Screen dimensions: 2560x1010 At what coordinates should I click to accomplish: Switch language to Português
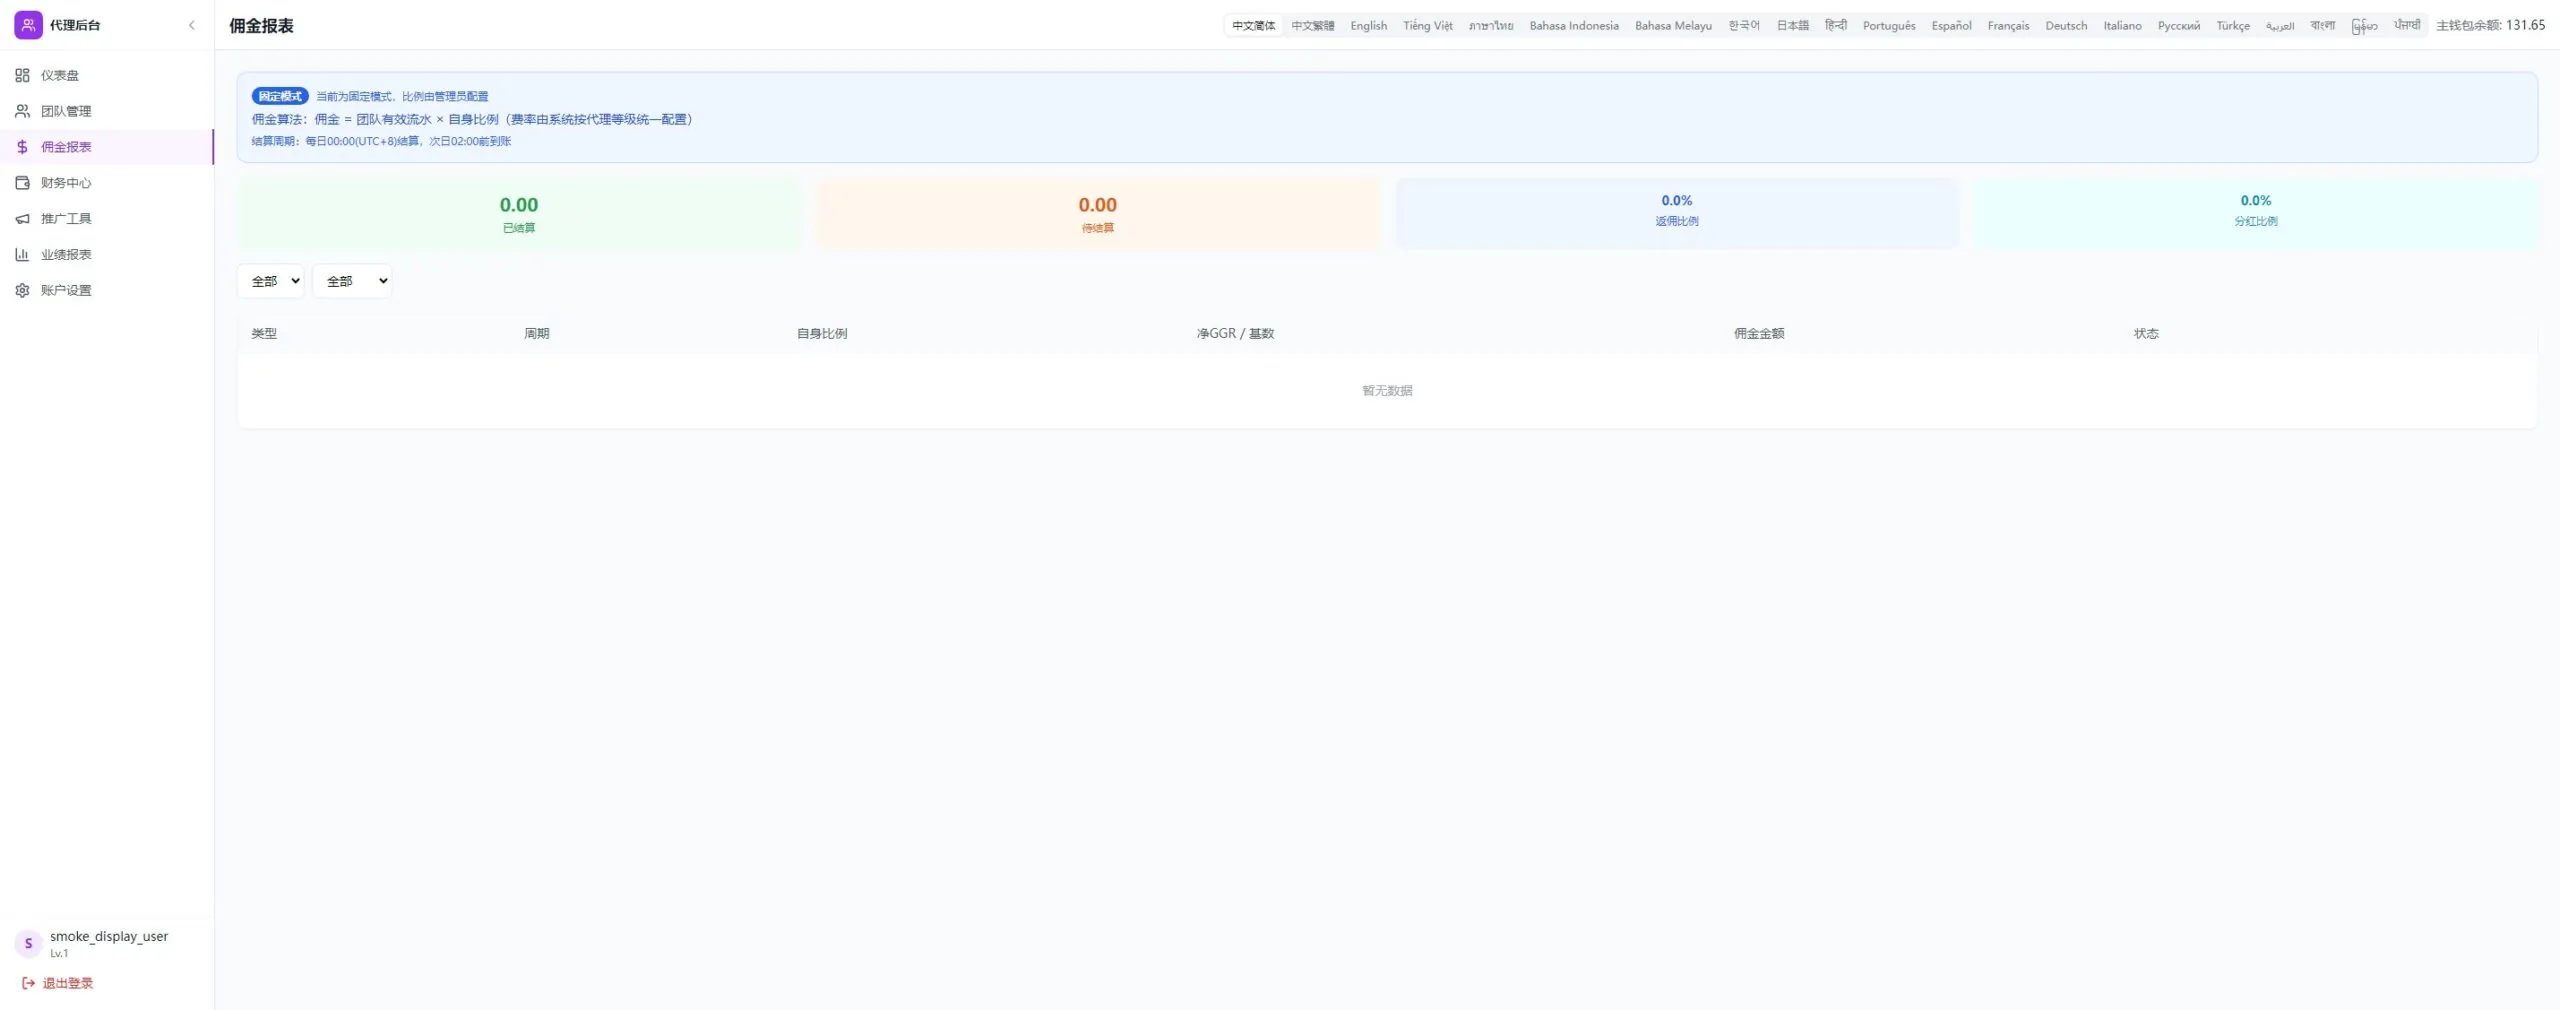point(1889,26)
